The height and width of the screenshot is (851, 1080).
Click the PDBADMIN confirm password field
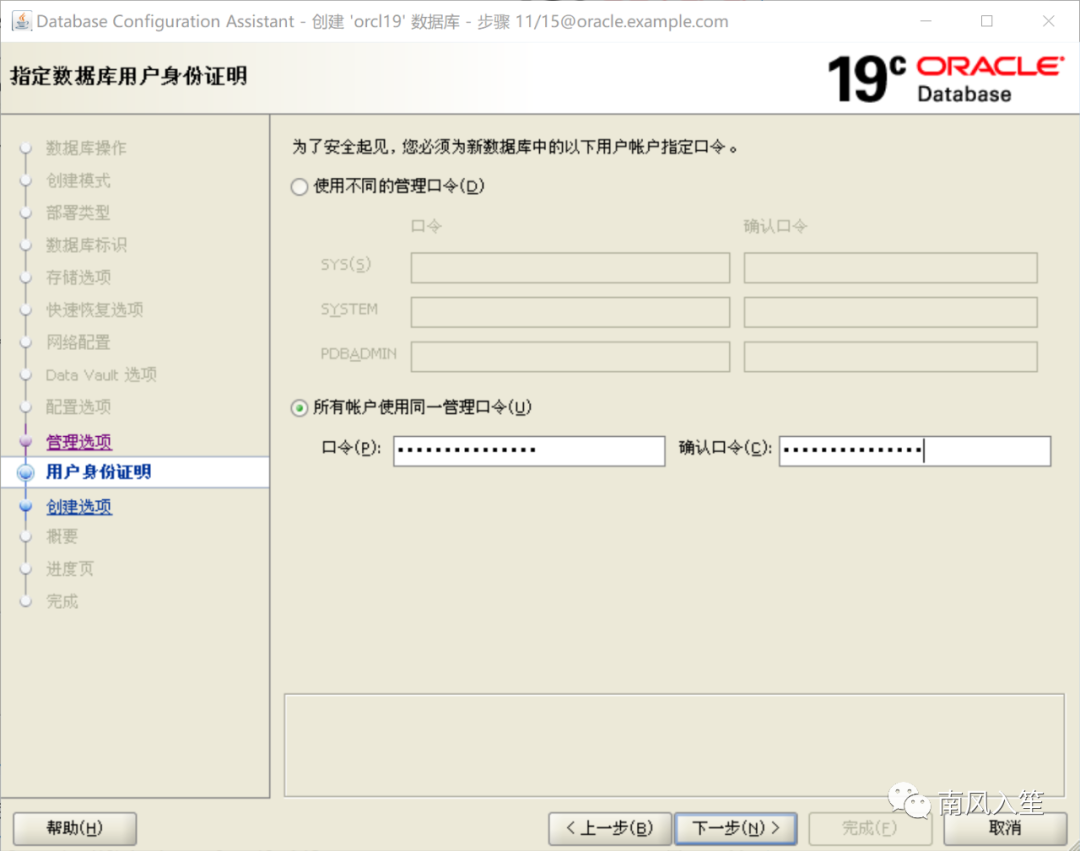[x=891, y=357]
